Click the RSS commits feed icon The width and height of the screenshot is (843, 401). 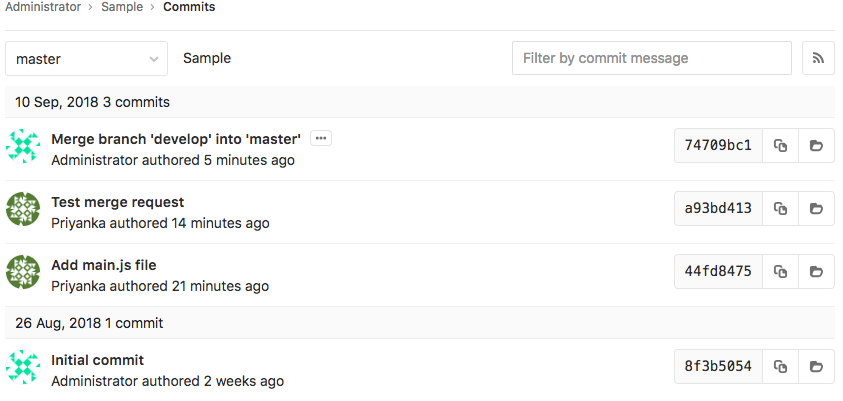(x=818, y=58)
